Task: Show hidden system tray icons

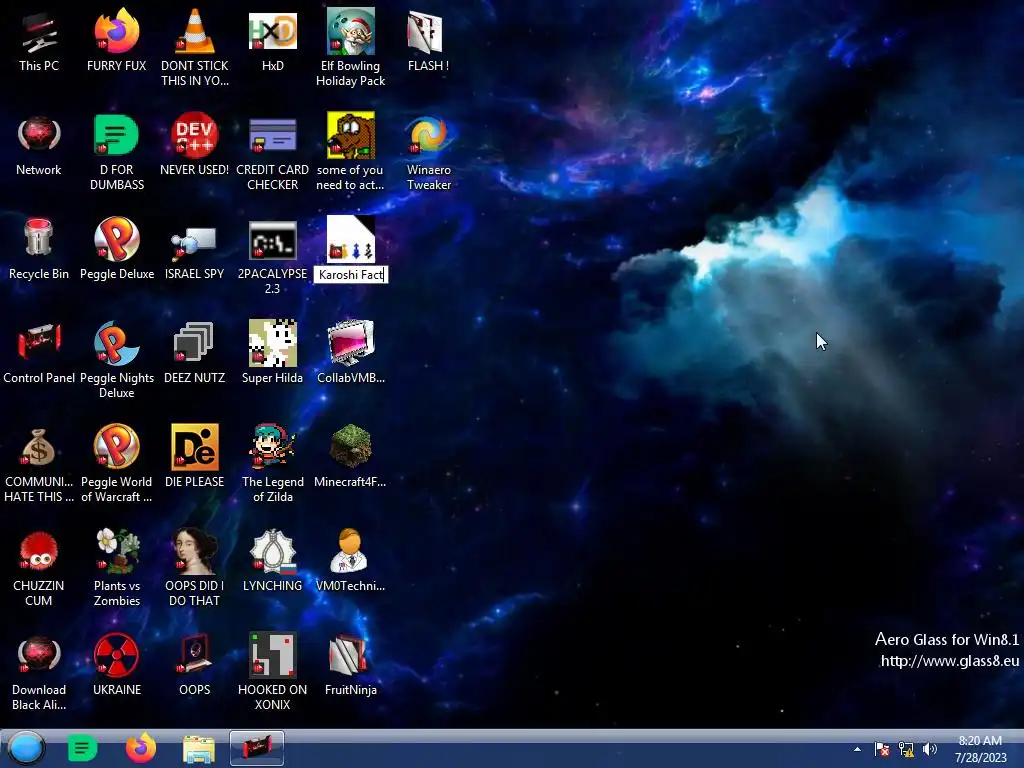Action: [857, 749]
